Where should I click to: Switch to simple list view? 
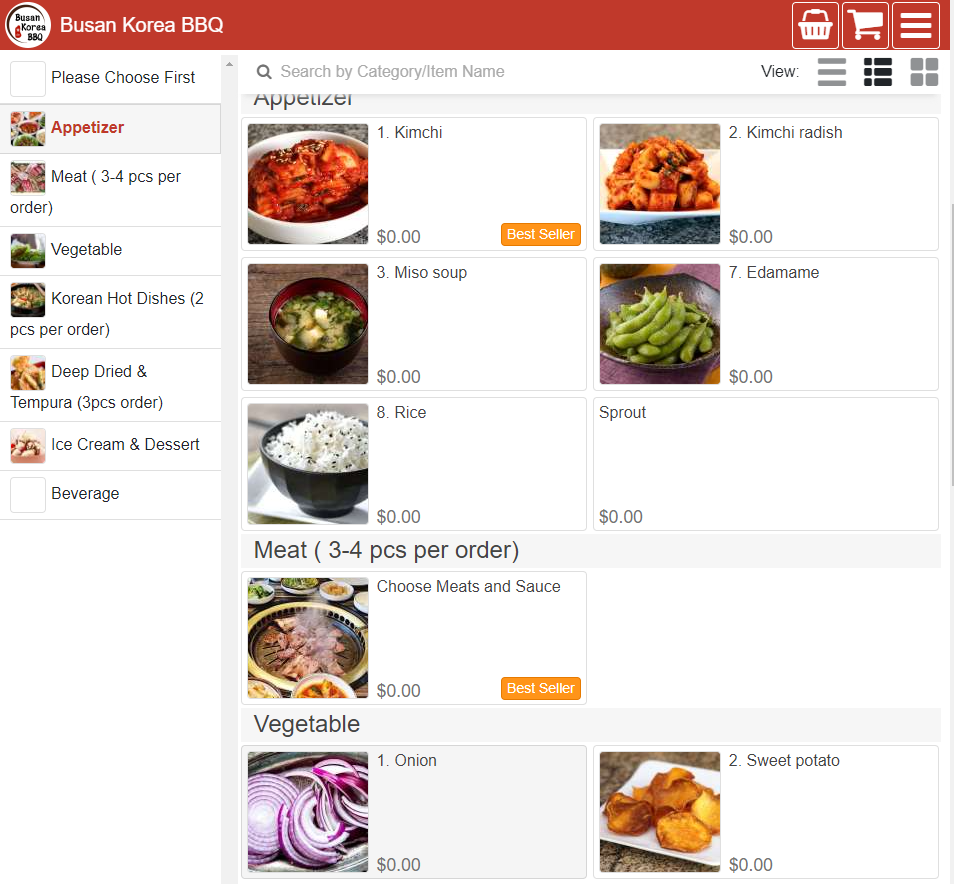pyautogui.click(x=831, y=72)
